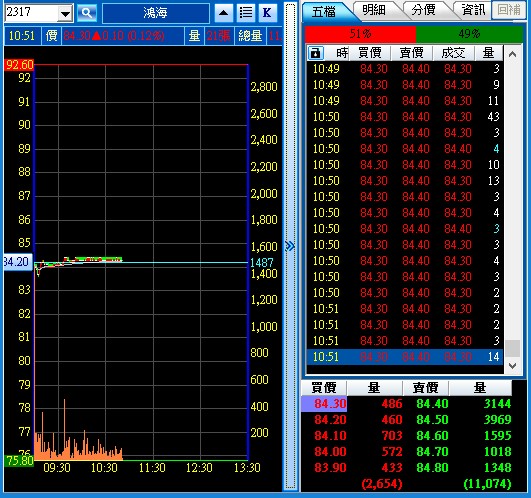
Task: Click the tick list scrollbar thumb
Action: point(512,348)
